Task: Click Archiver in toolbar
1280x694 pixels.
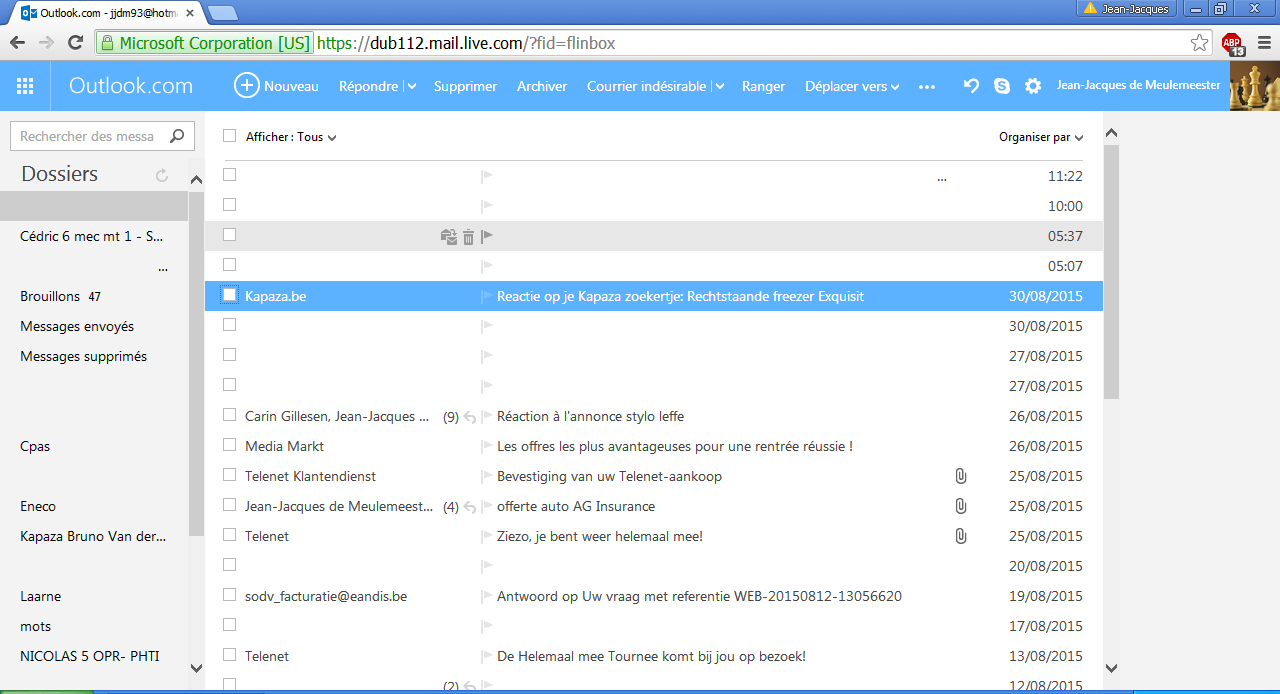Action: tap(542, 87)
